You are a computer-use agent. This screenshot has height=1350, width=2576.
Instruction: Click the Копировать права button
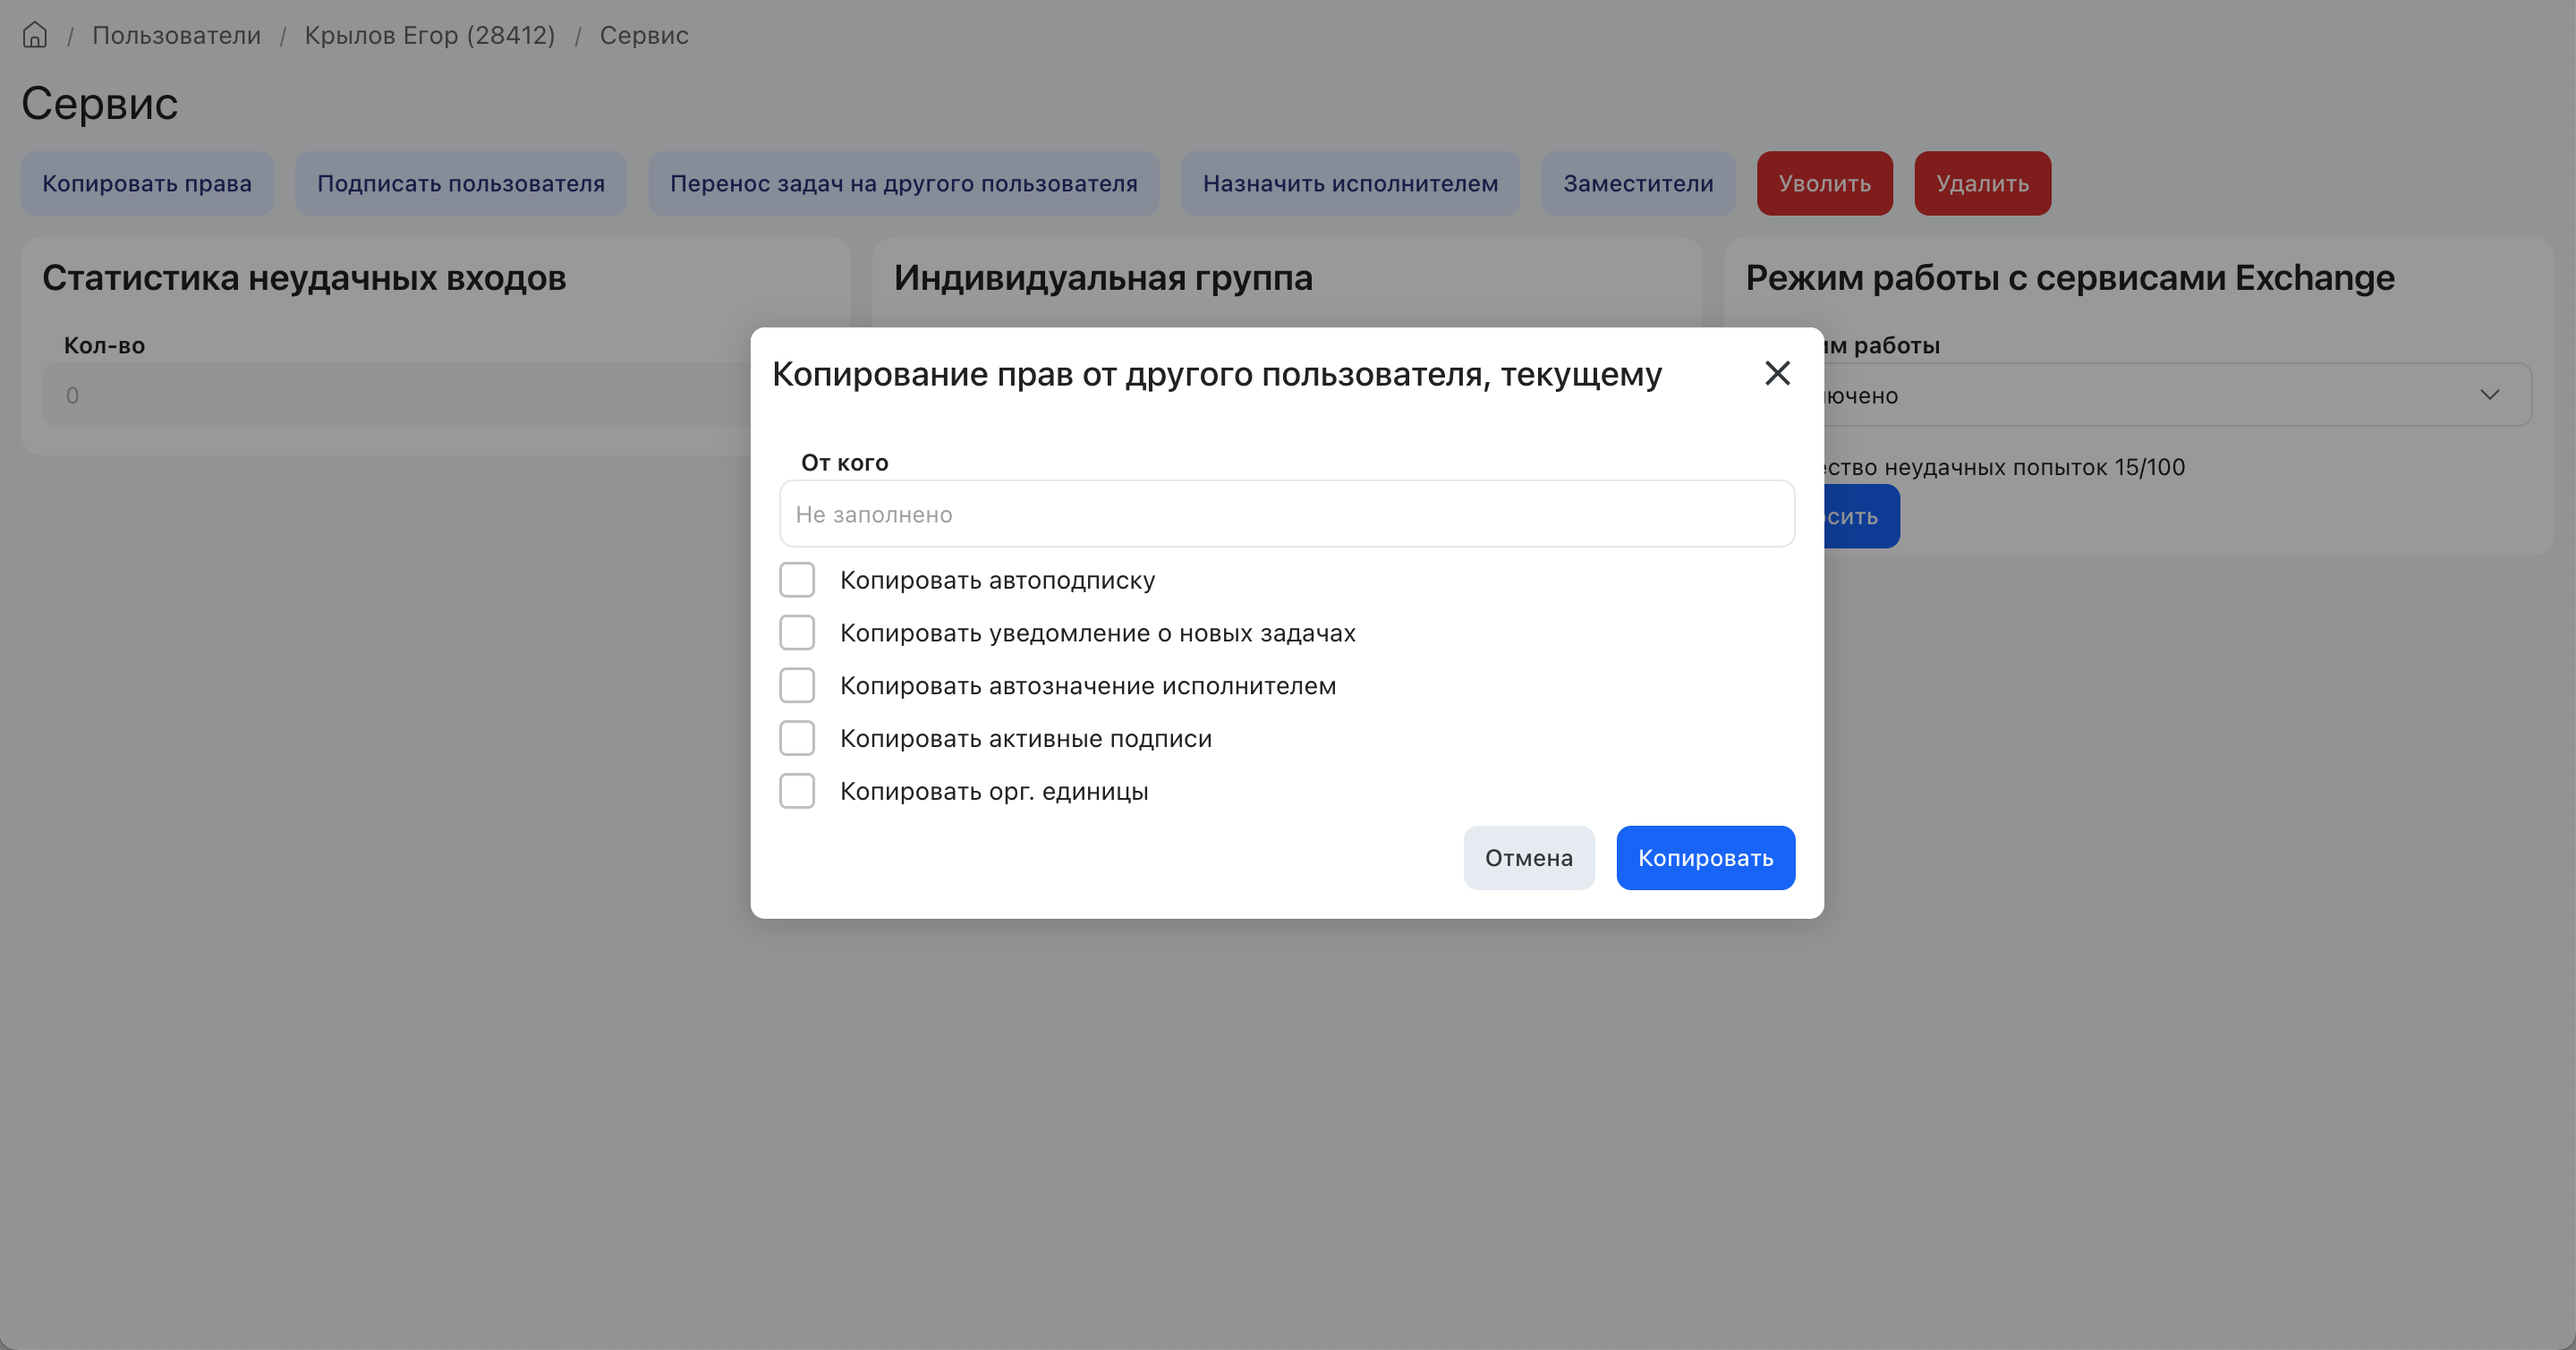pos(147,183)
